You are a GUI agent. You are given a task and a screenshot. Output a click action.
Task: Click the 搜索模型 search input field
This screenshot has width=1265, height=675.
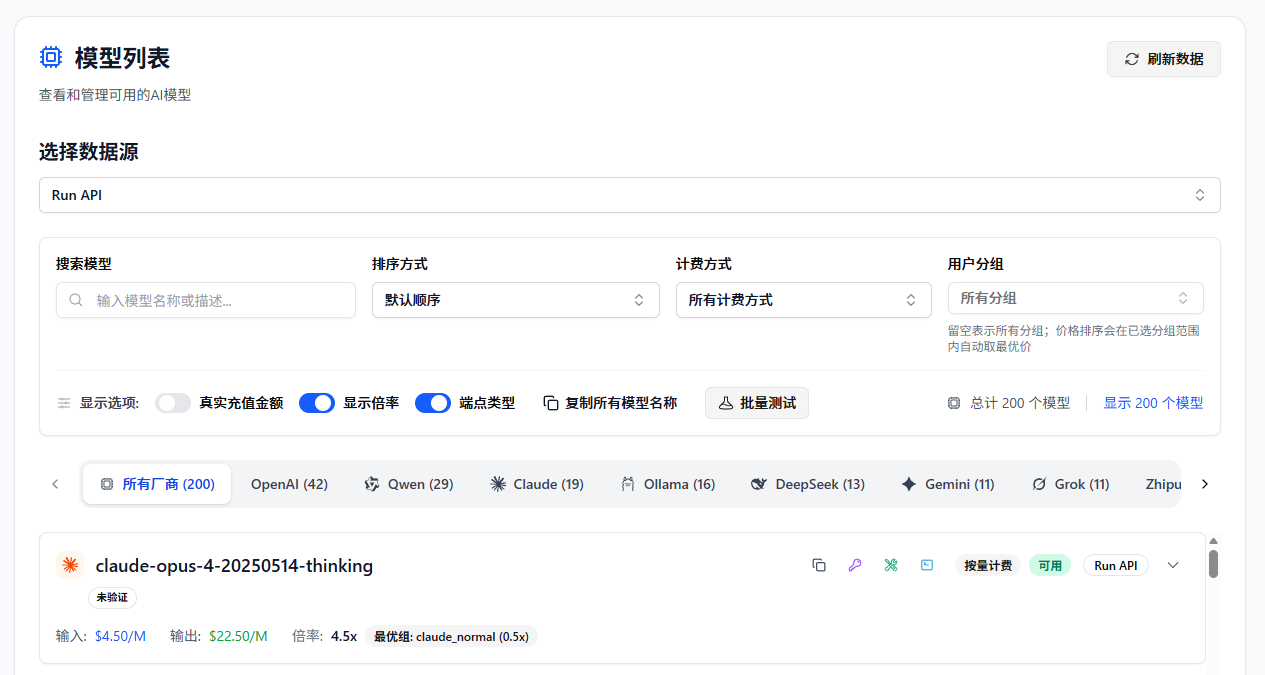[206, 300]
